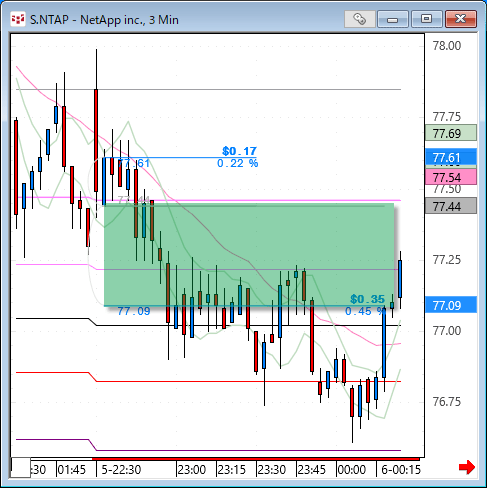Click the S.NTAP window title text
487x488 pixels.
point(104,20)
